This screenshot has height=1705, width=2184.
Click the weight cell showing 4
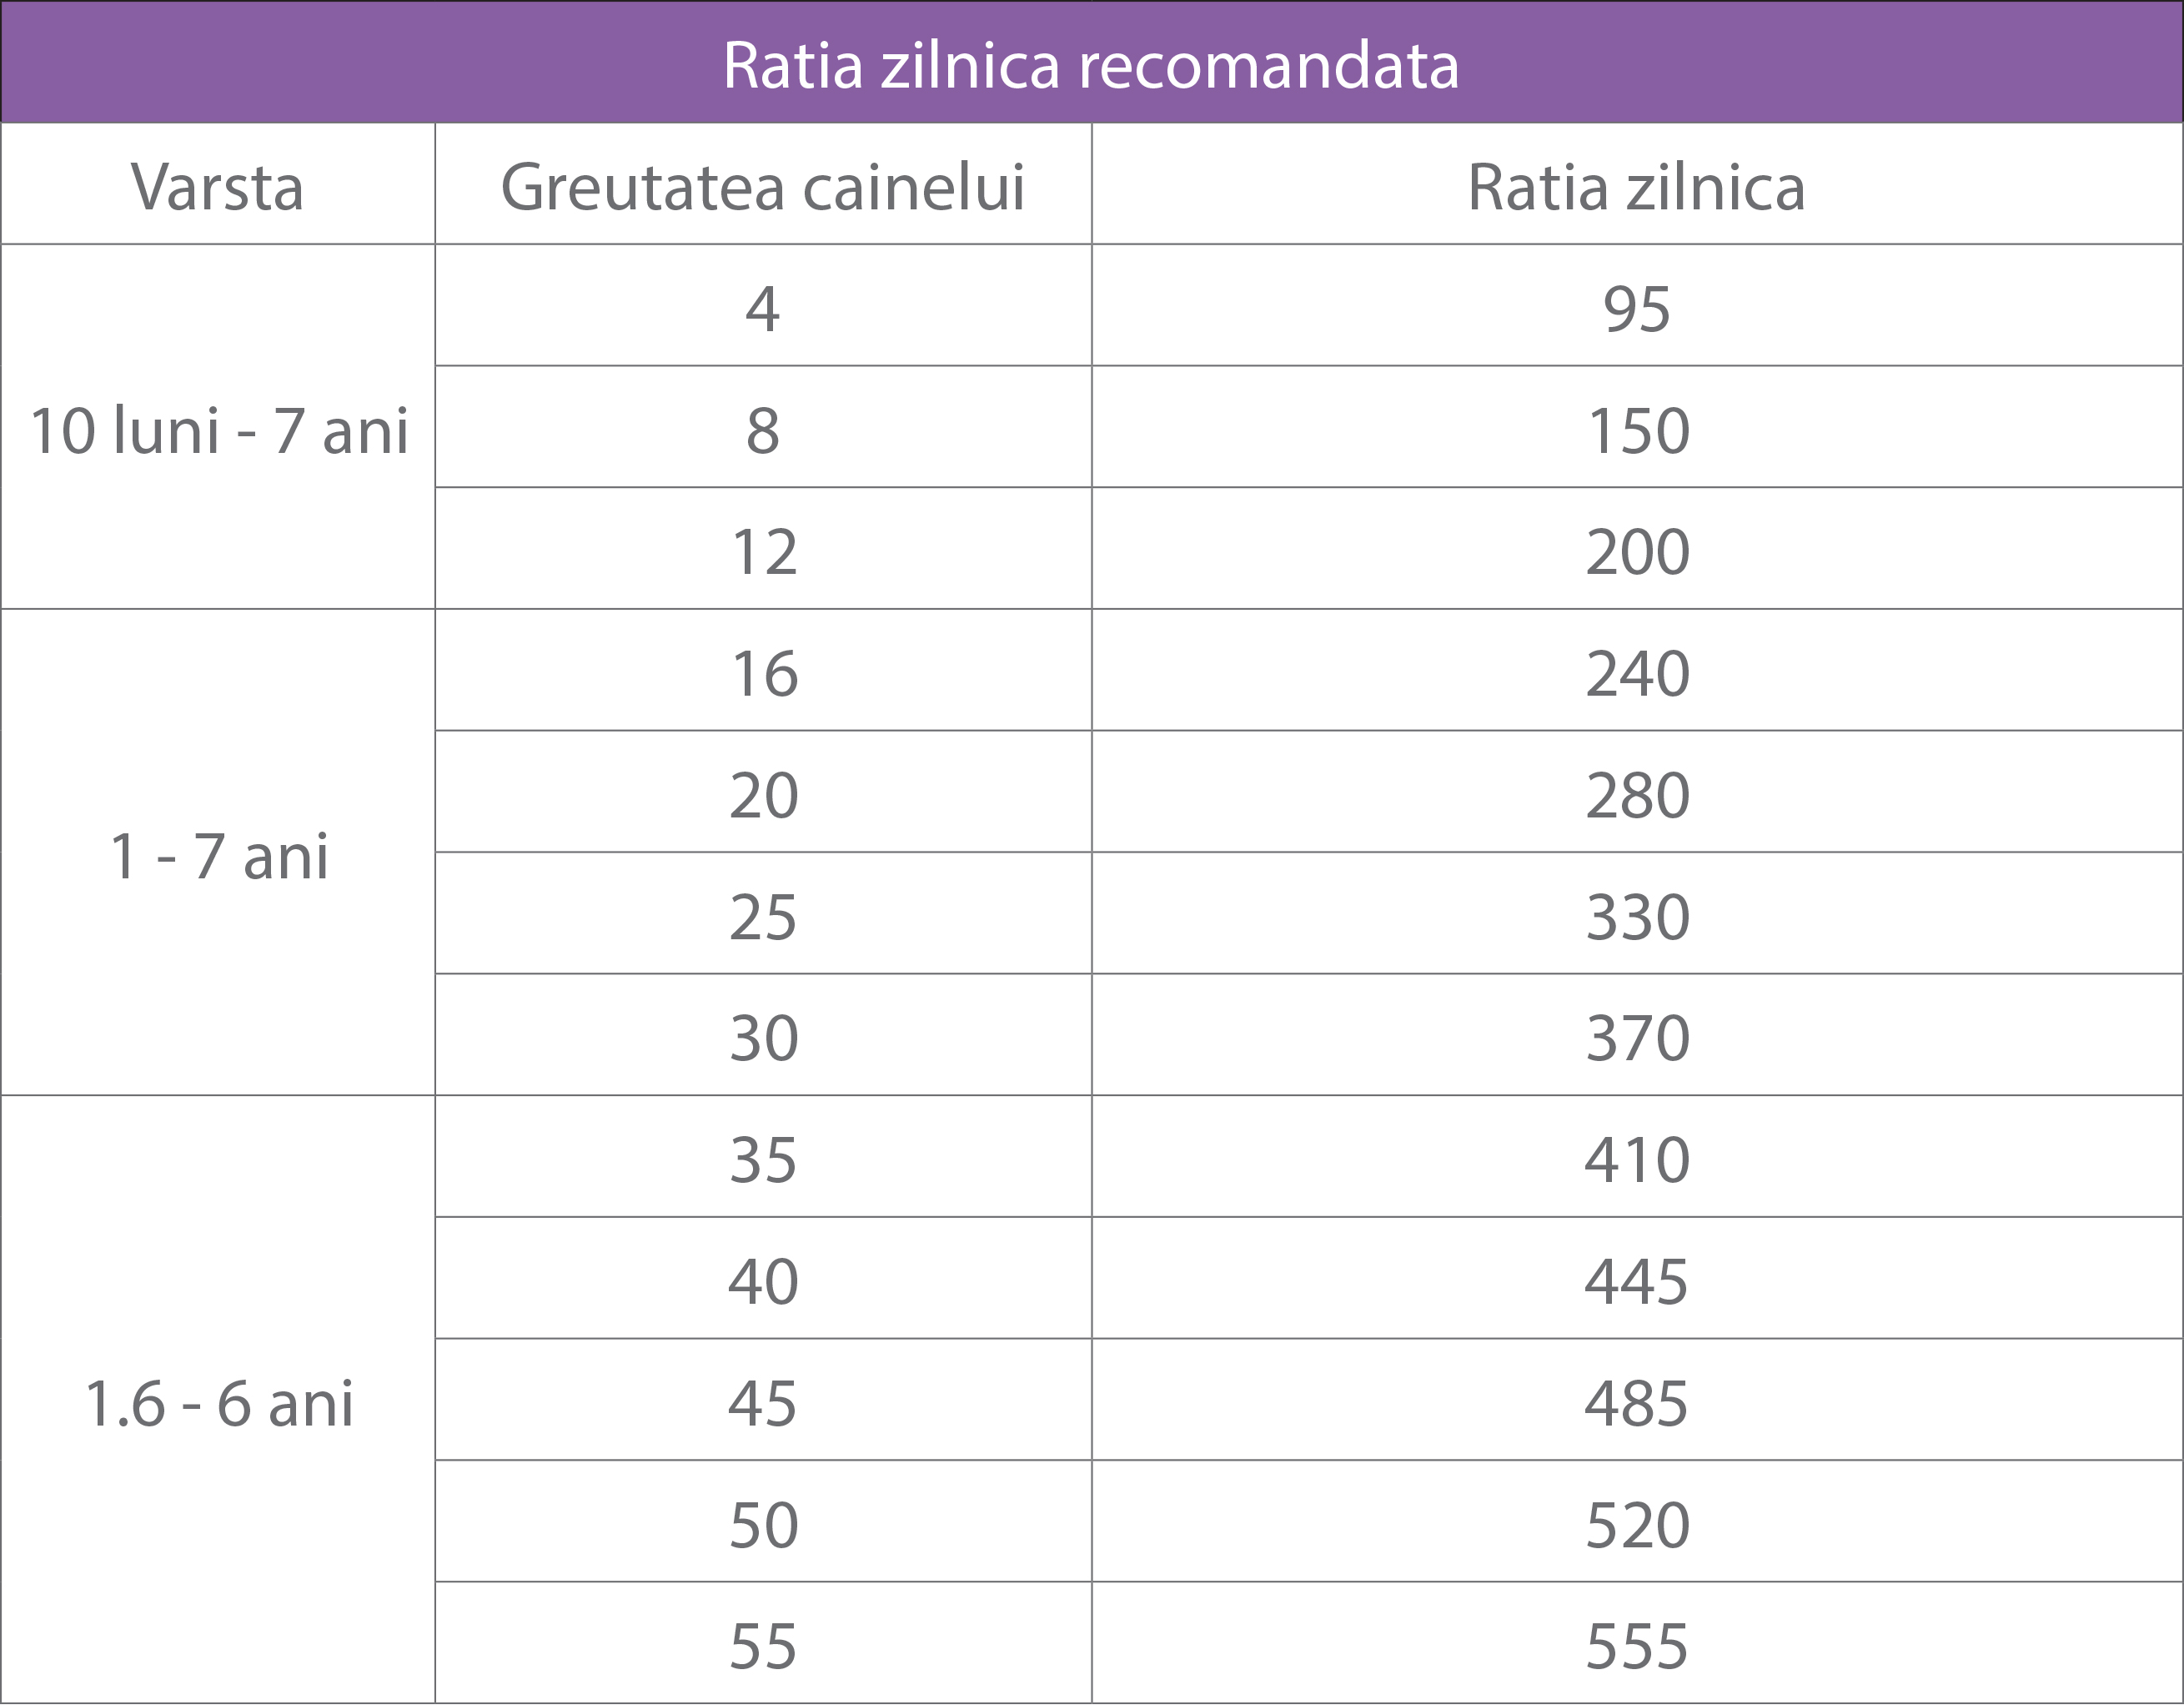tap(763, 306)
